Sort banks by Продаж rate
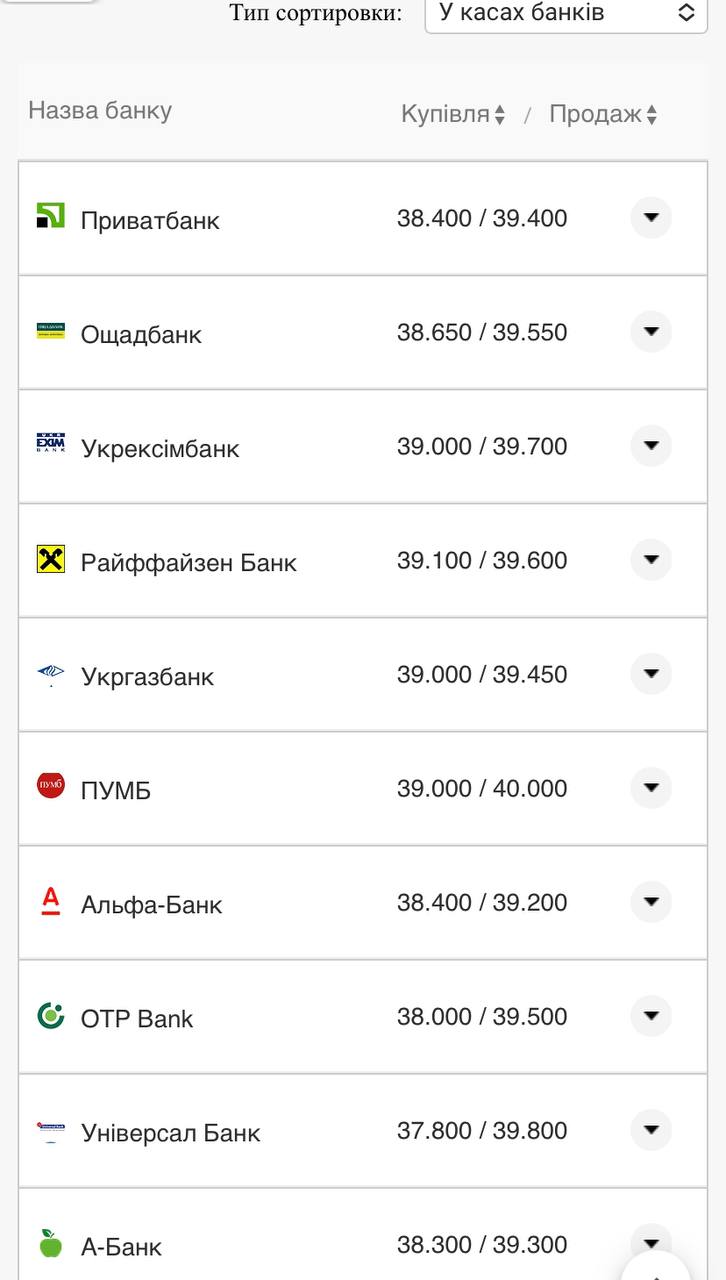Image resolution: width=726 pixels, height=1280 pixels. coord(603,115)
